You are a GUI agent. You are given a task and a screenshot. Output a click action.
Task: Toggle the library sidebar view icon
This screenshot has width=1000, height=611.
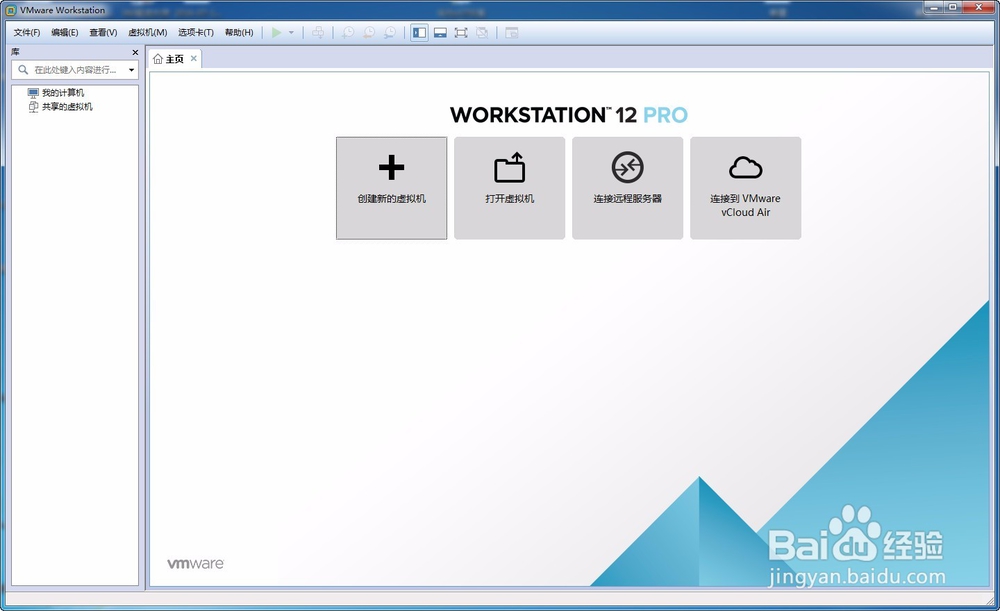pos(419,33)
